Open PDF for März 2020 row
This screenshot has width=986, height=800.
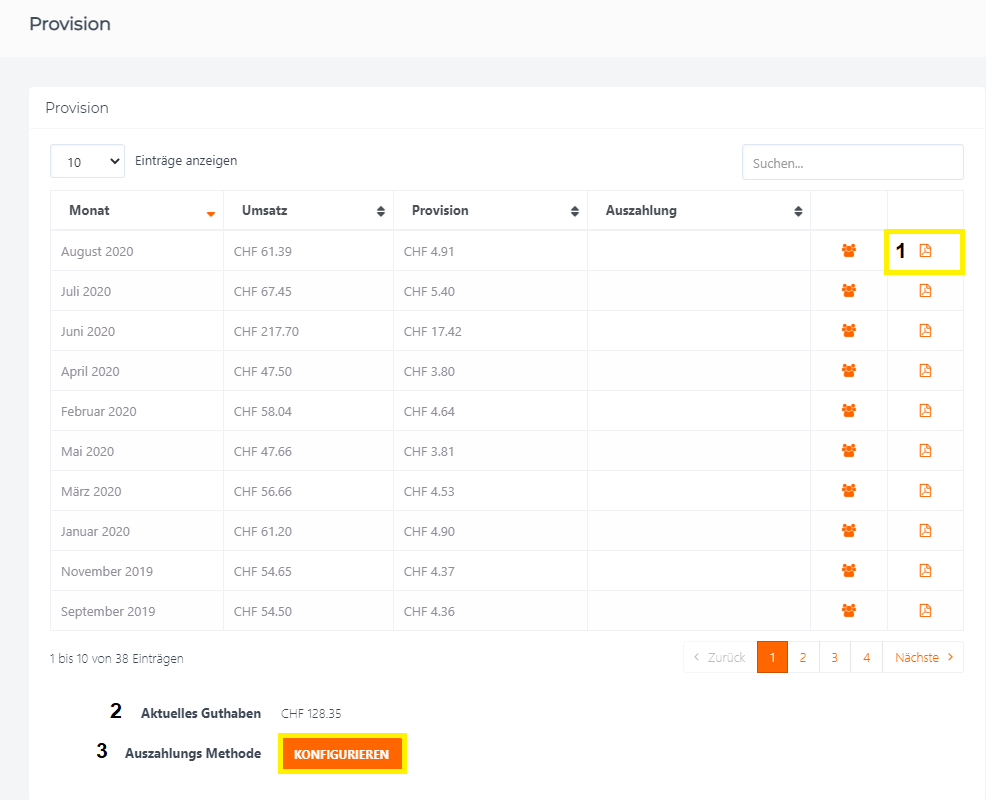[x=925, y=491]
